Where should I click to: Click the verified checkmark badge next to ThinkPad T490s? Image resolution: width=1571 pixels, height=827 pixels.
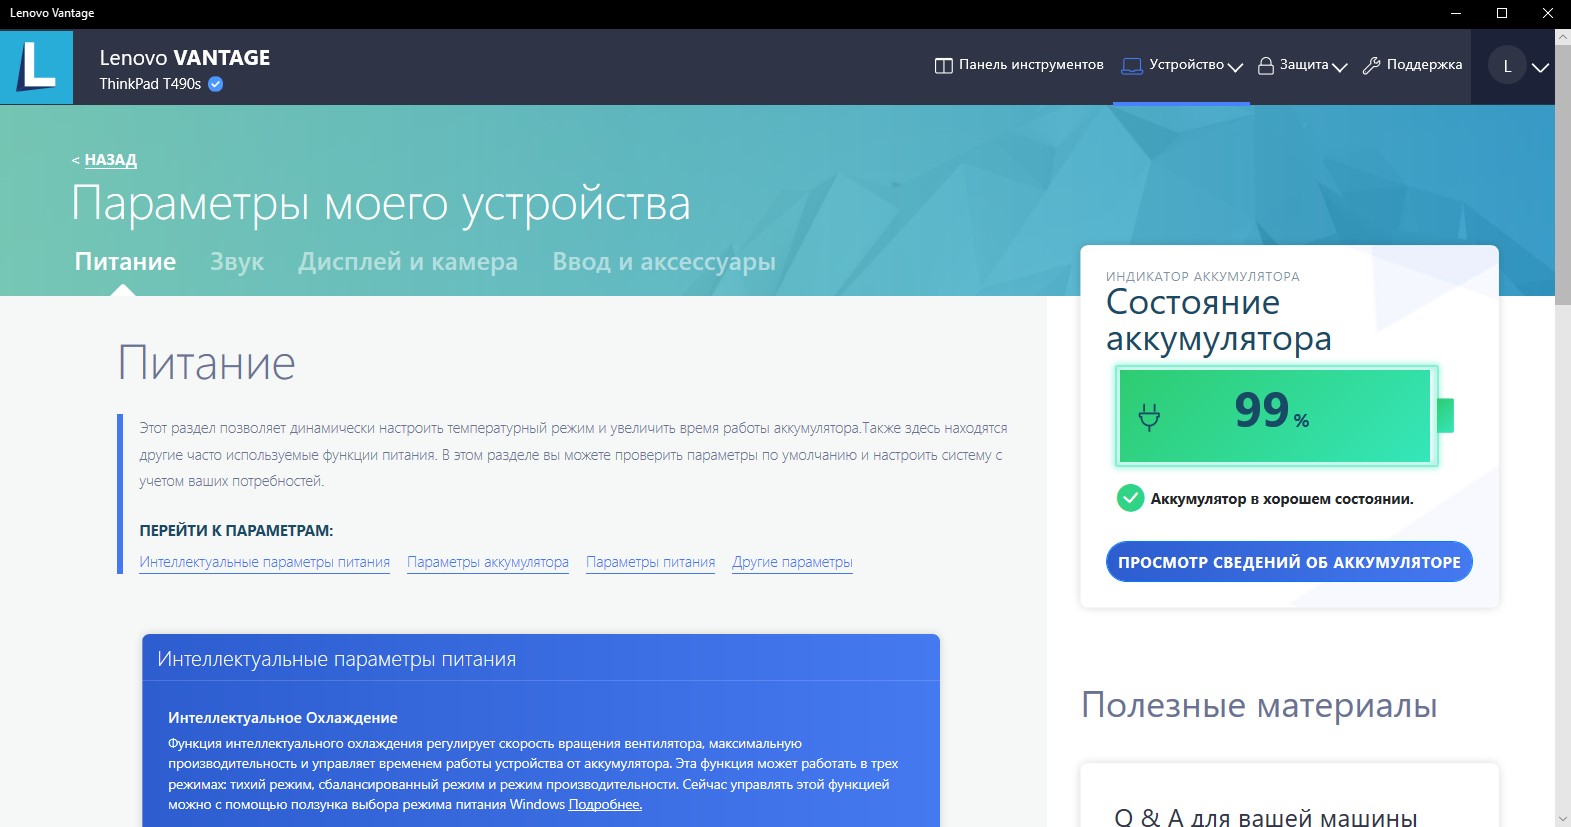click(x=215, y=84)
